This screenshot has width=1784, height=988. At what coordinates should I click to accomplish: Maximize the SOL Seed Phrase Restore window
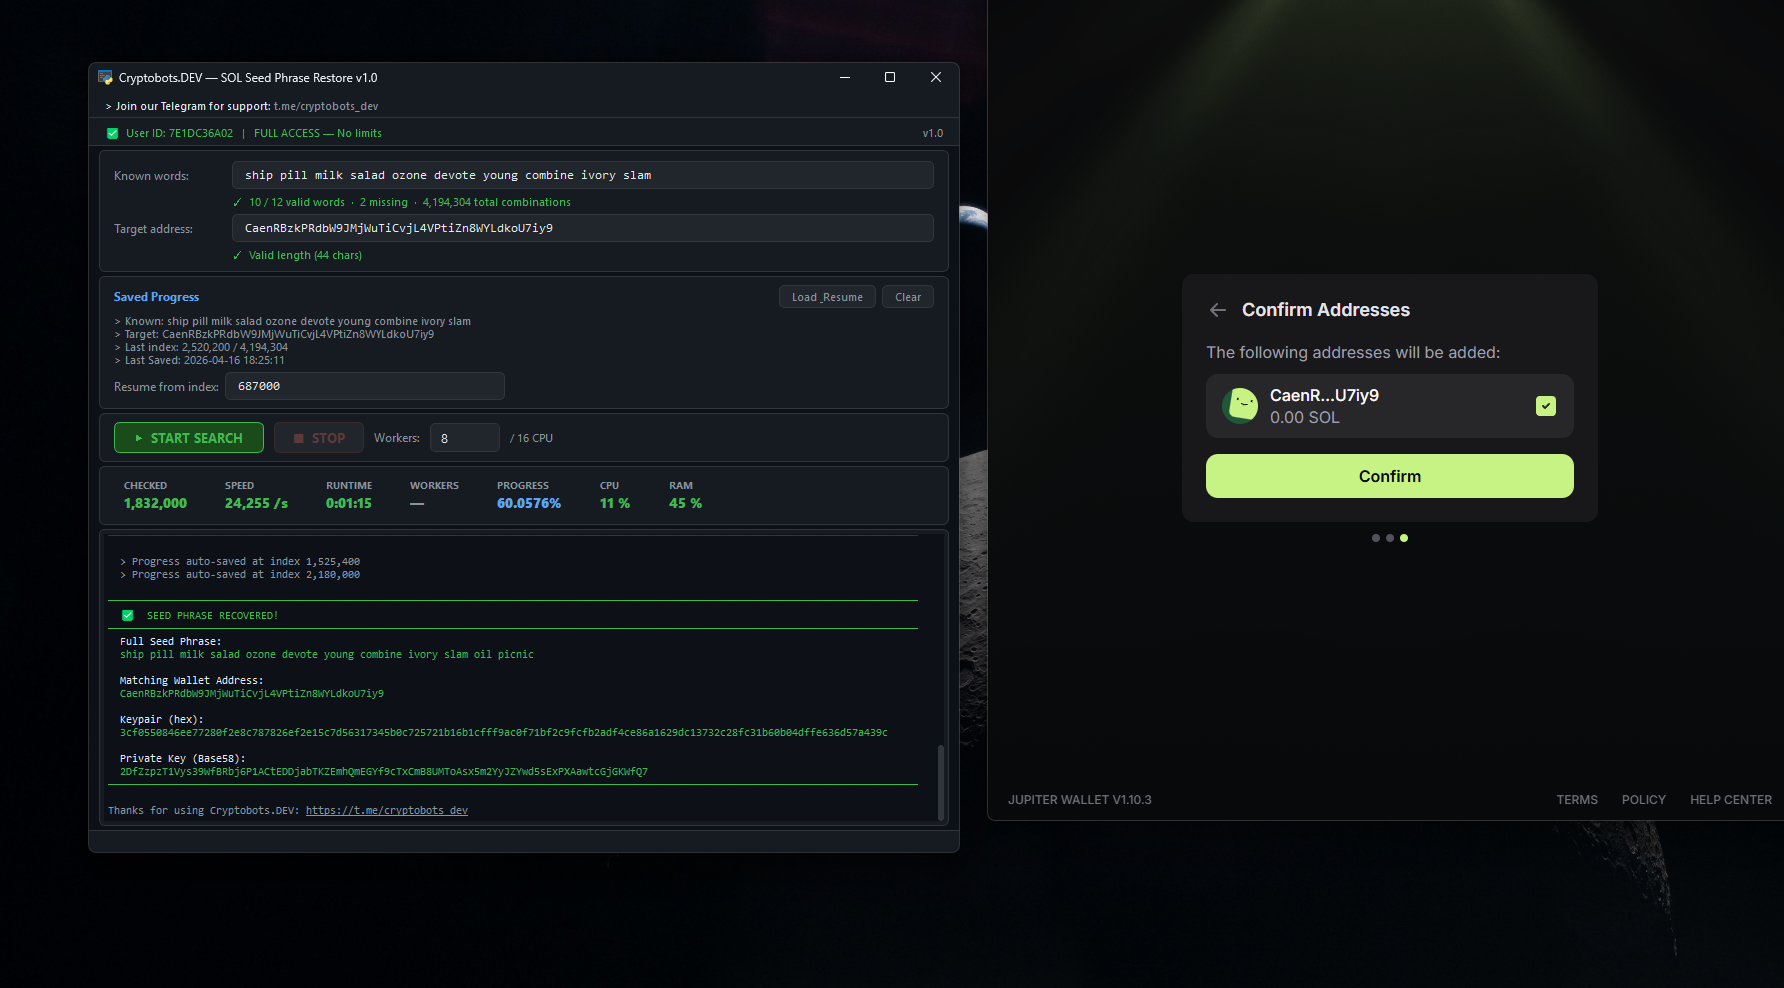pyautogui.click(x=890, y=78)
